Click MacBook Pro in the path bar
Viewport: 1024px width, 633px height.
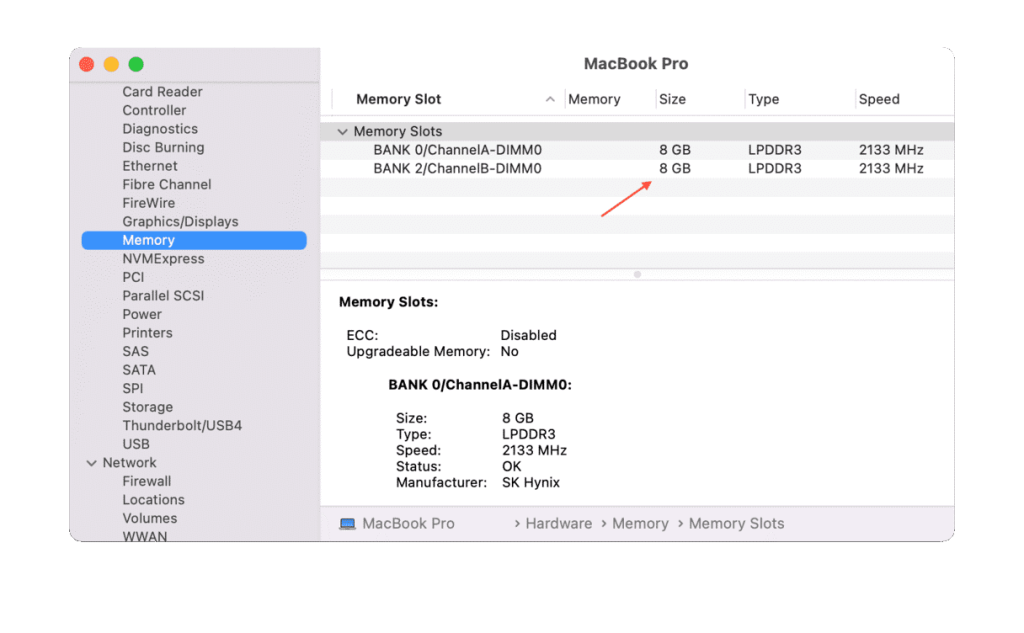pyautogui.click(x=408, y=524)
